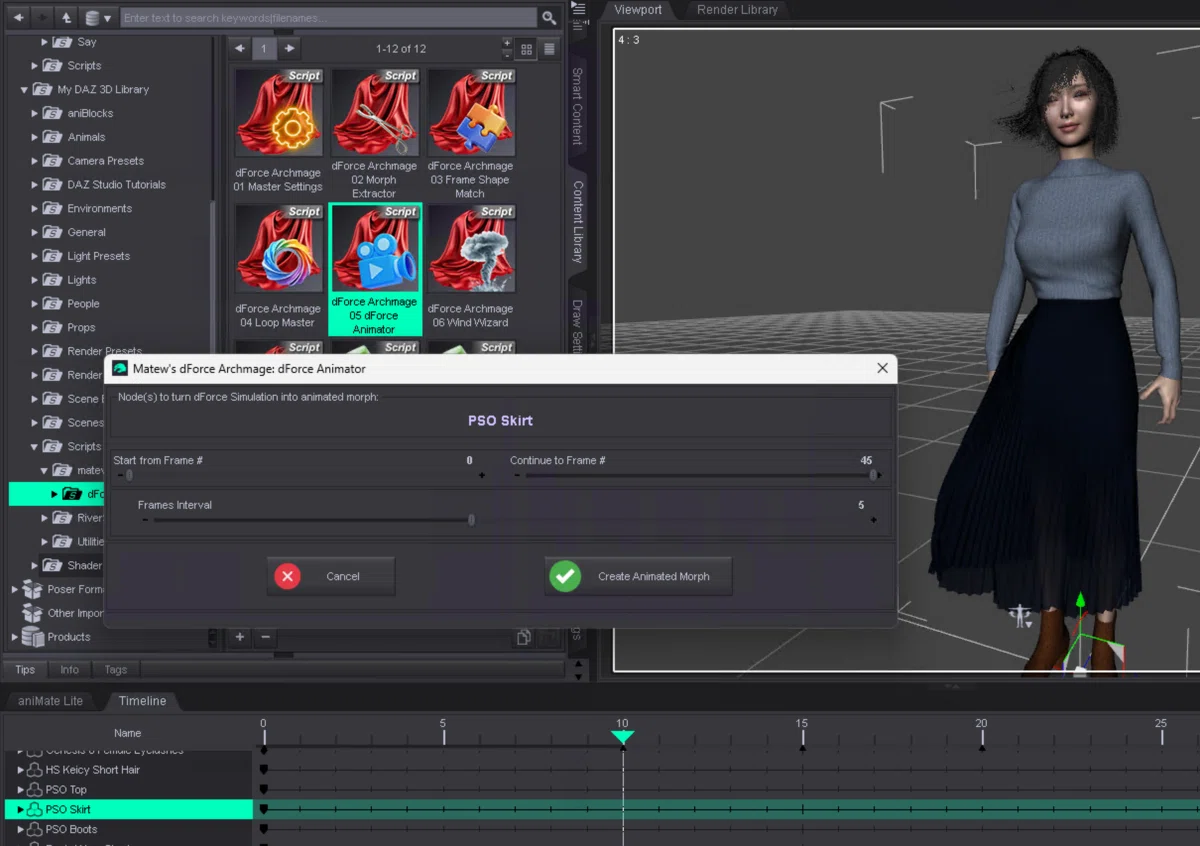Select the General folder
The width and height of the screenshot is (1200, 846).
(x=86, y=232)
